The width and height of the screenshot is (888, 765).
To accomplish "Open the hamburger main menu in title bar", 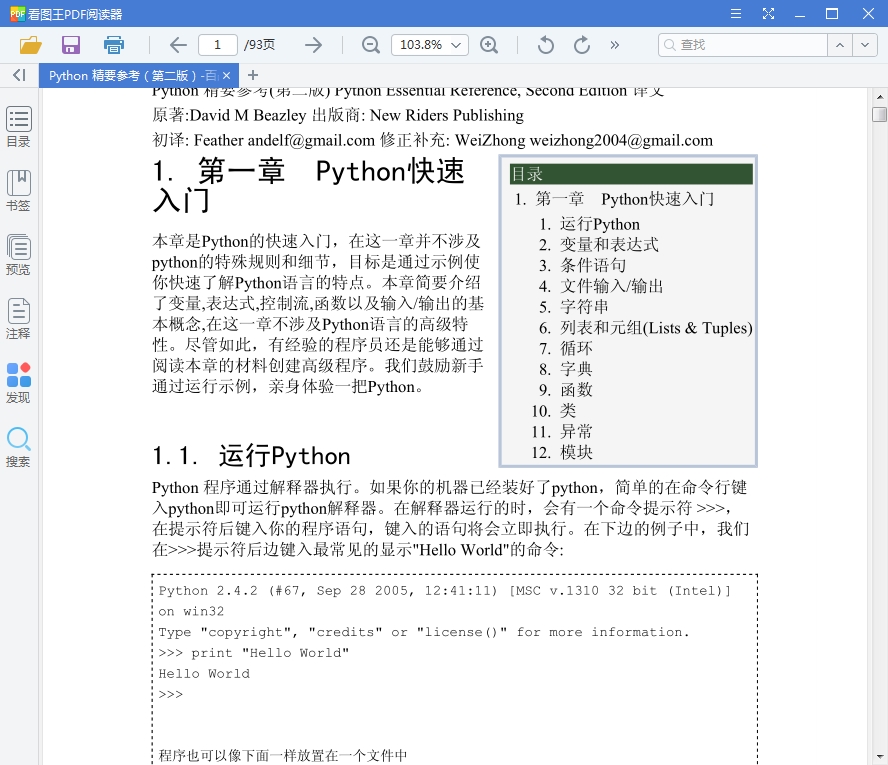I will (736, 14).
